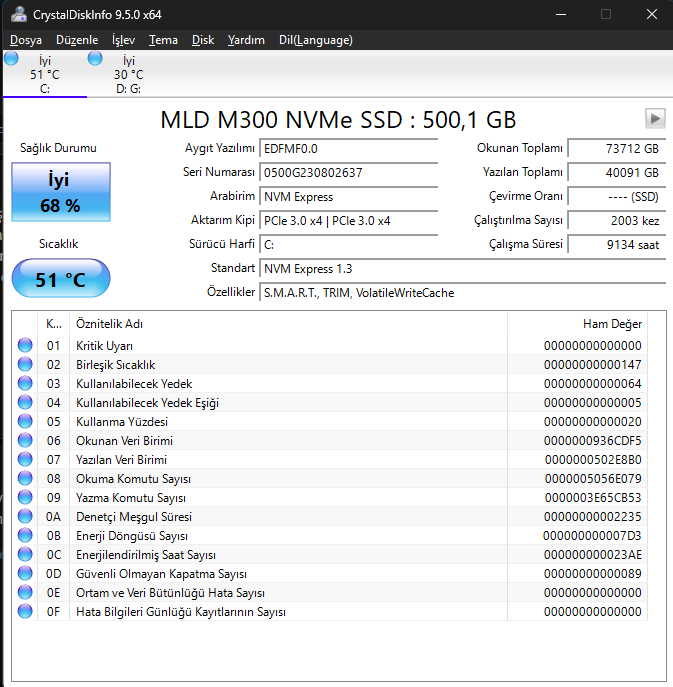
Task: Open the Disk menu
Action: 203,40
